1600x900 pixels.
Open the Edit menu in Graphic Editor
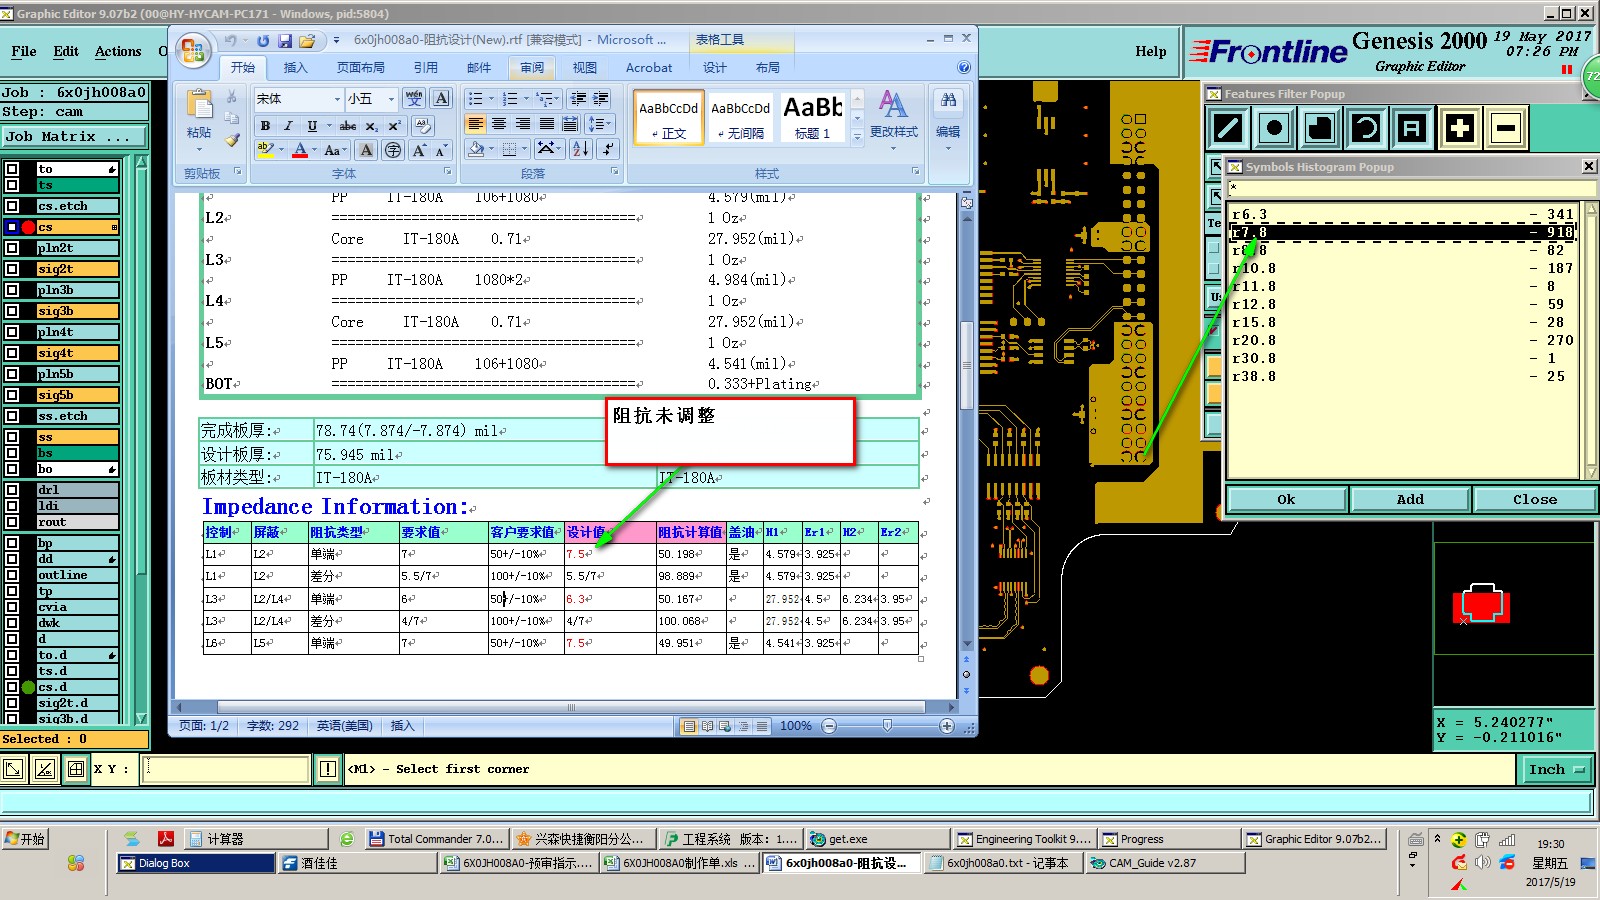click(66, 51)
